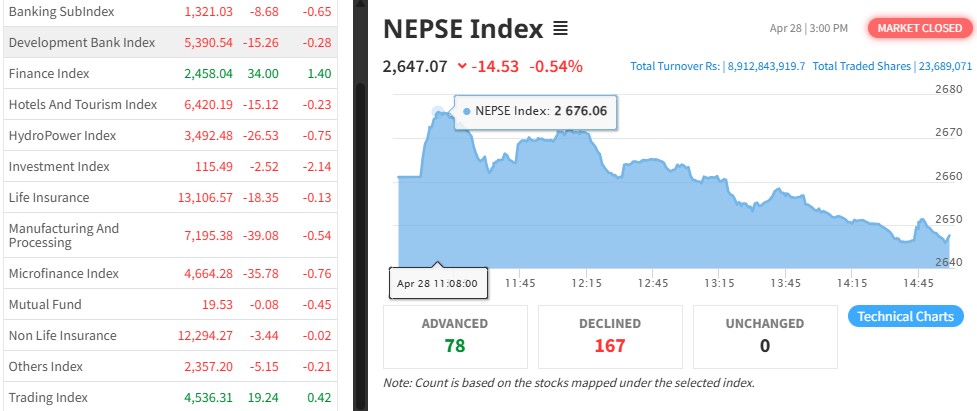Click the blue tooltip dot marker
The width and height of the screenshot is (977, 411).
pos(467,111)
